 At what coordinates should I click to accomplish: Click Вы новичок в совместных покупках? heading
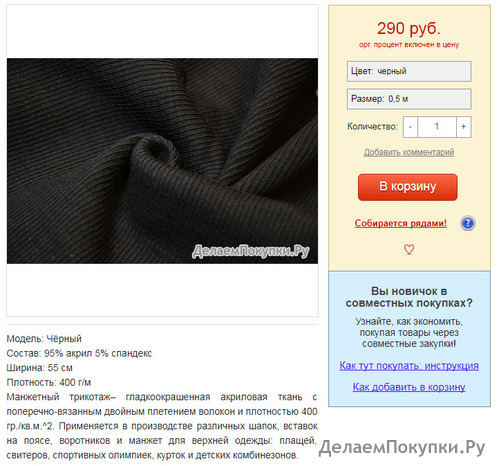pyautogui.click(x=409, y=297)
